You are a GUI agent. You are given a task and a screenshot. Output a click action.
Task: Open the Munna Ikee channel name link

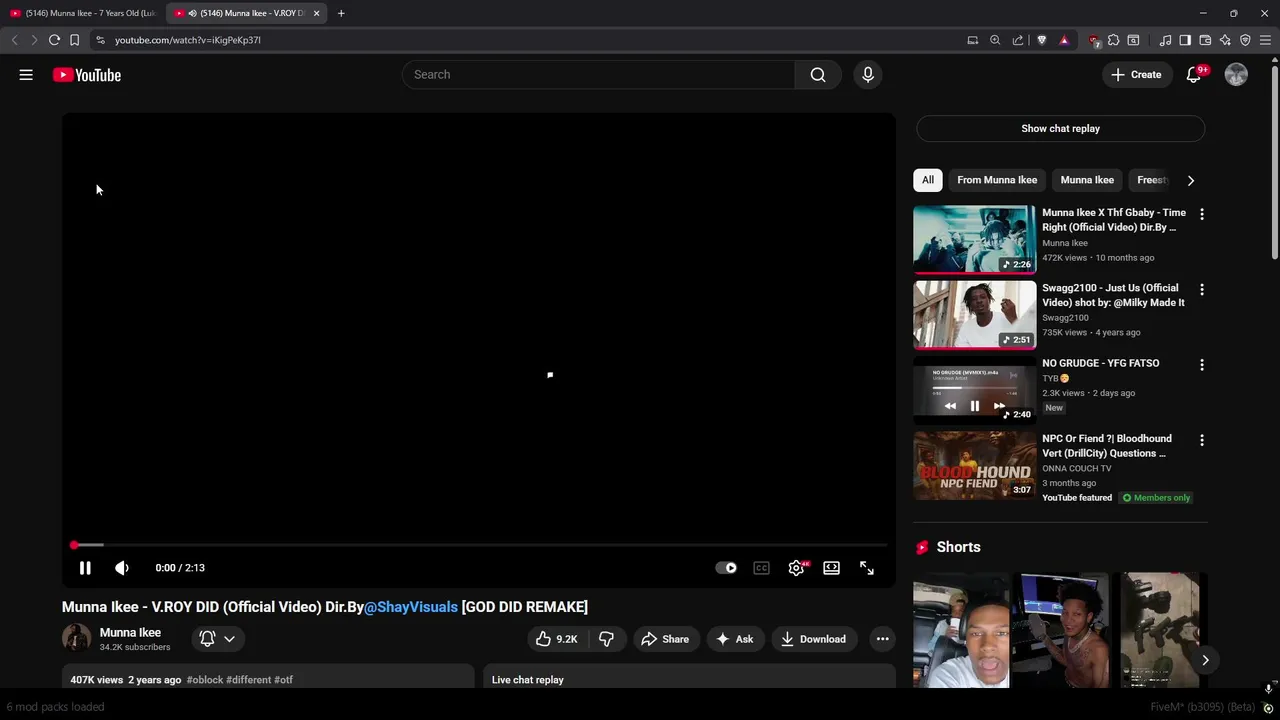coord(130,632)
